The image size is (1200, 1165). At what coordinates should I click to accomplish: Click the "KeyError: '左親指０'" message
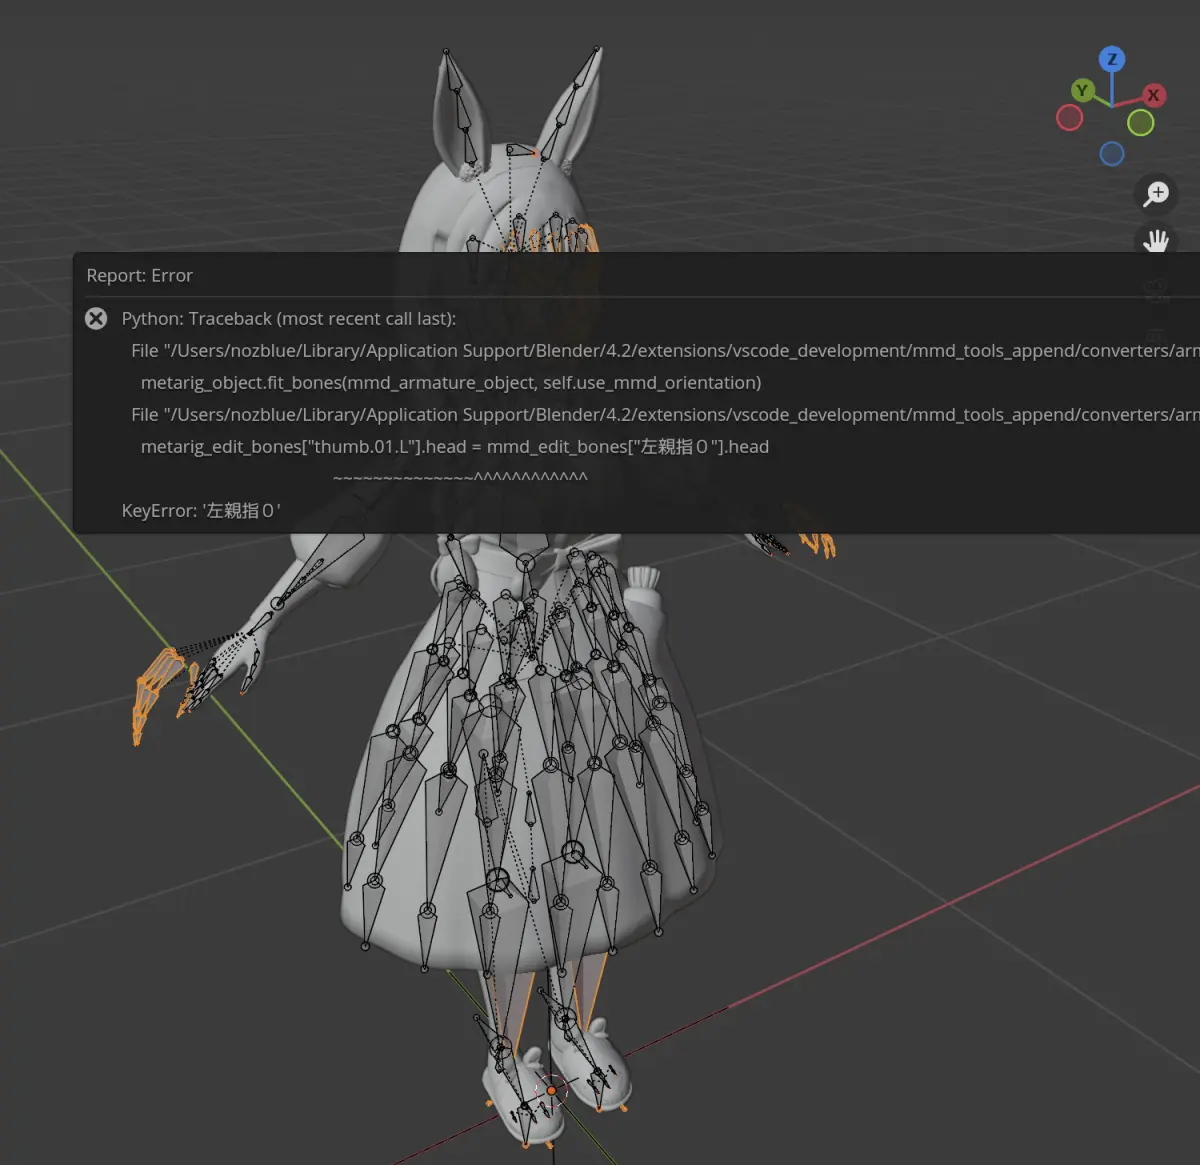(x=201, y=510)
